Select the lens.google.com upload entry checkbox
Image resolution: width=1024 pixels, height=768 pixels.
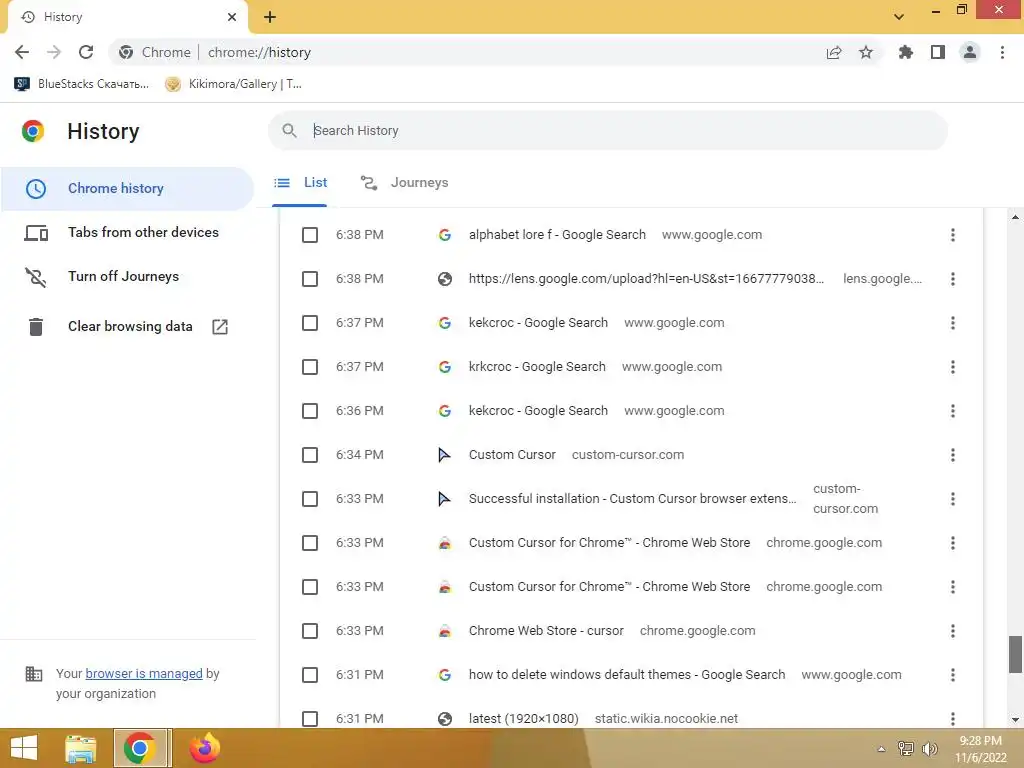click(x=310, y=279)
